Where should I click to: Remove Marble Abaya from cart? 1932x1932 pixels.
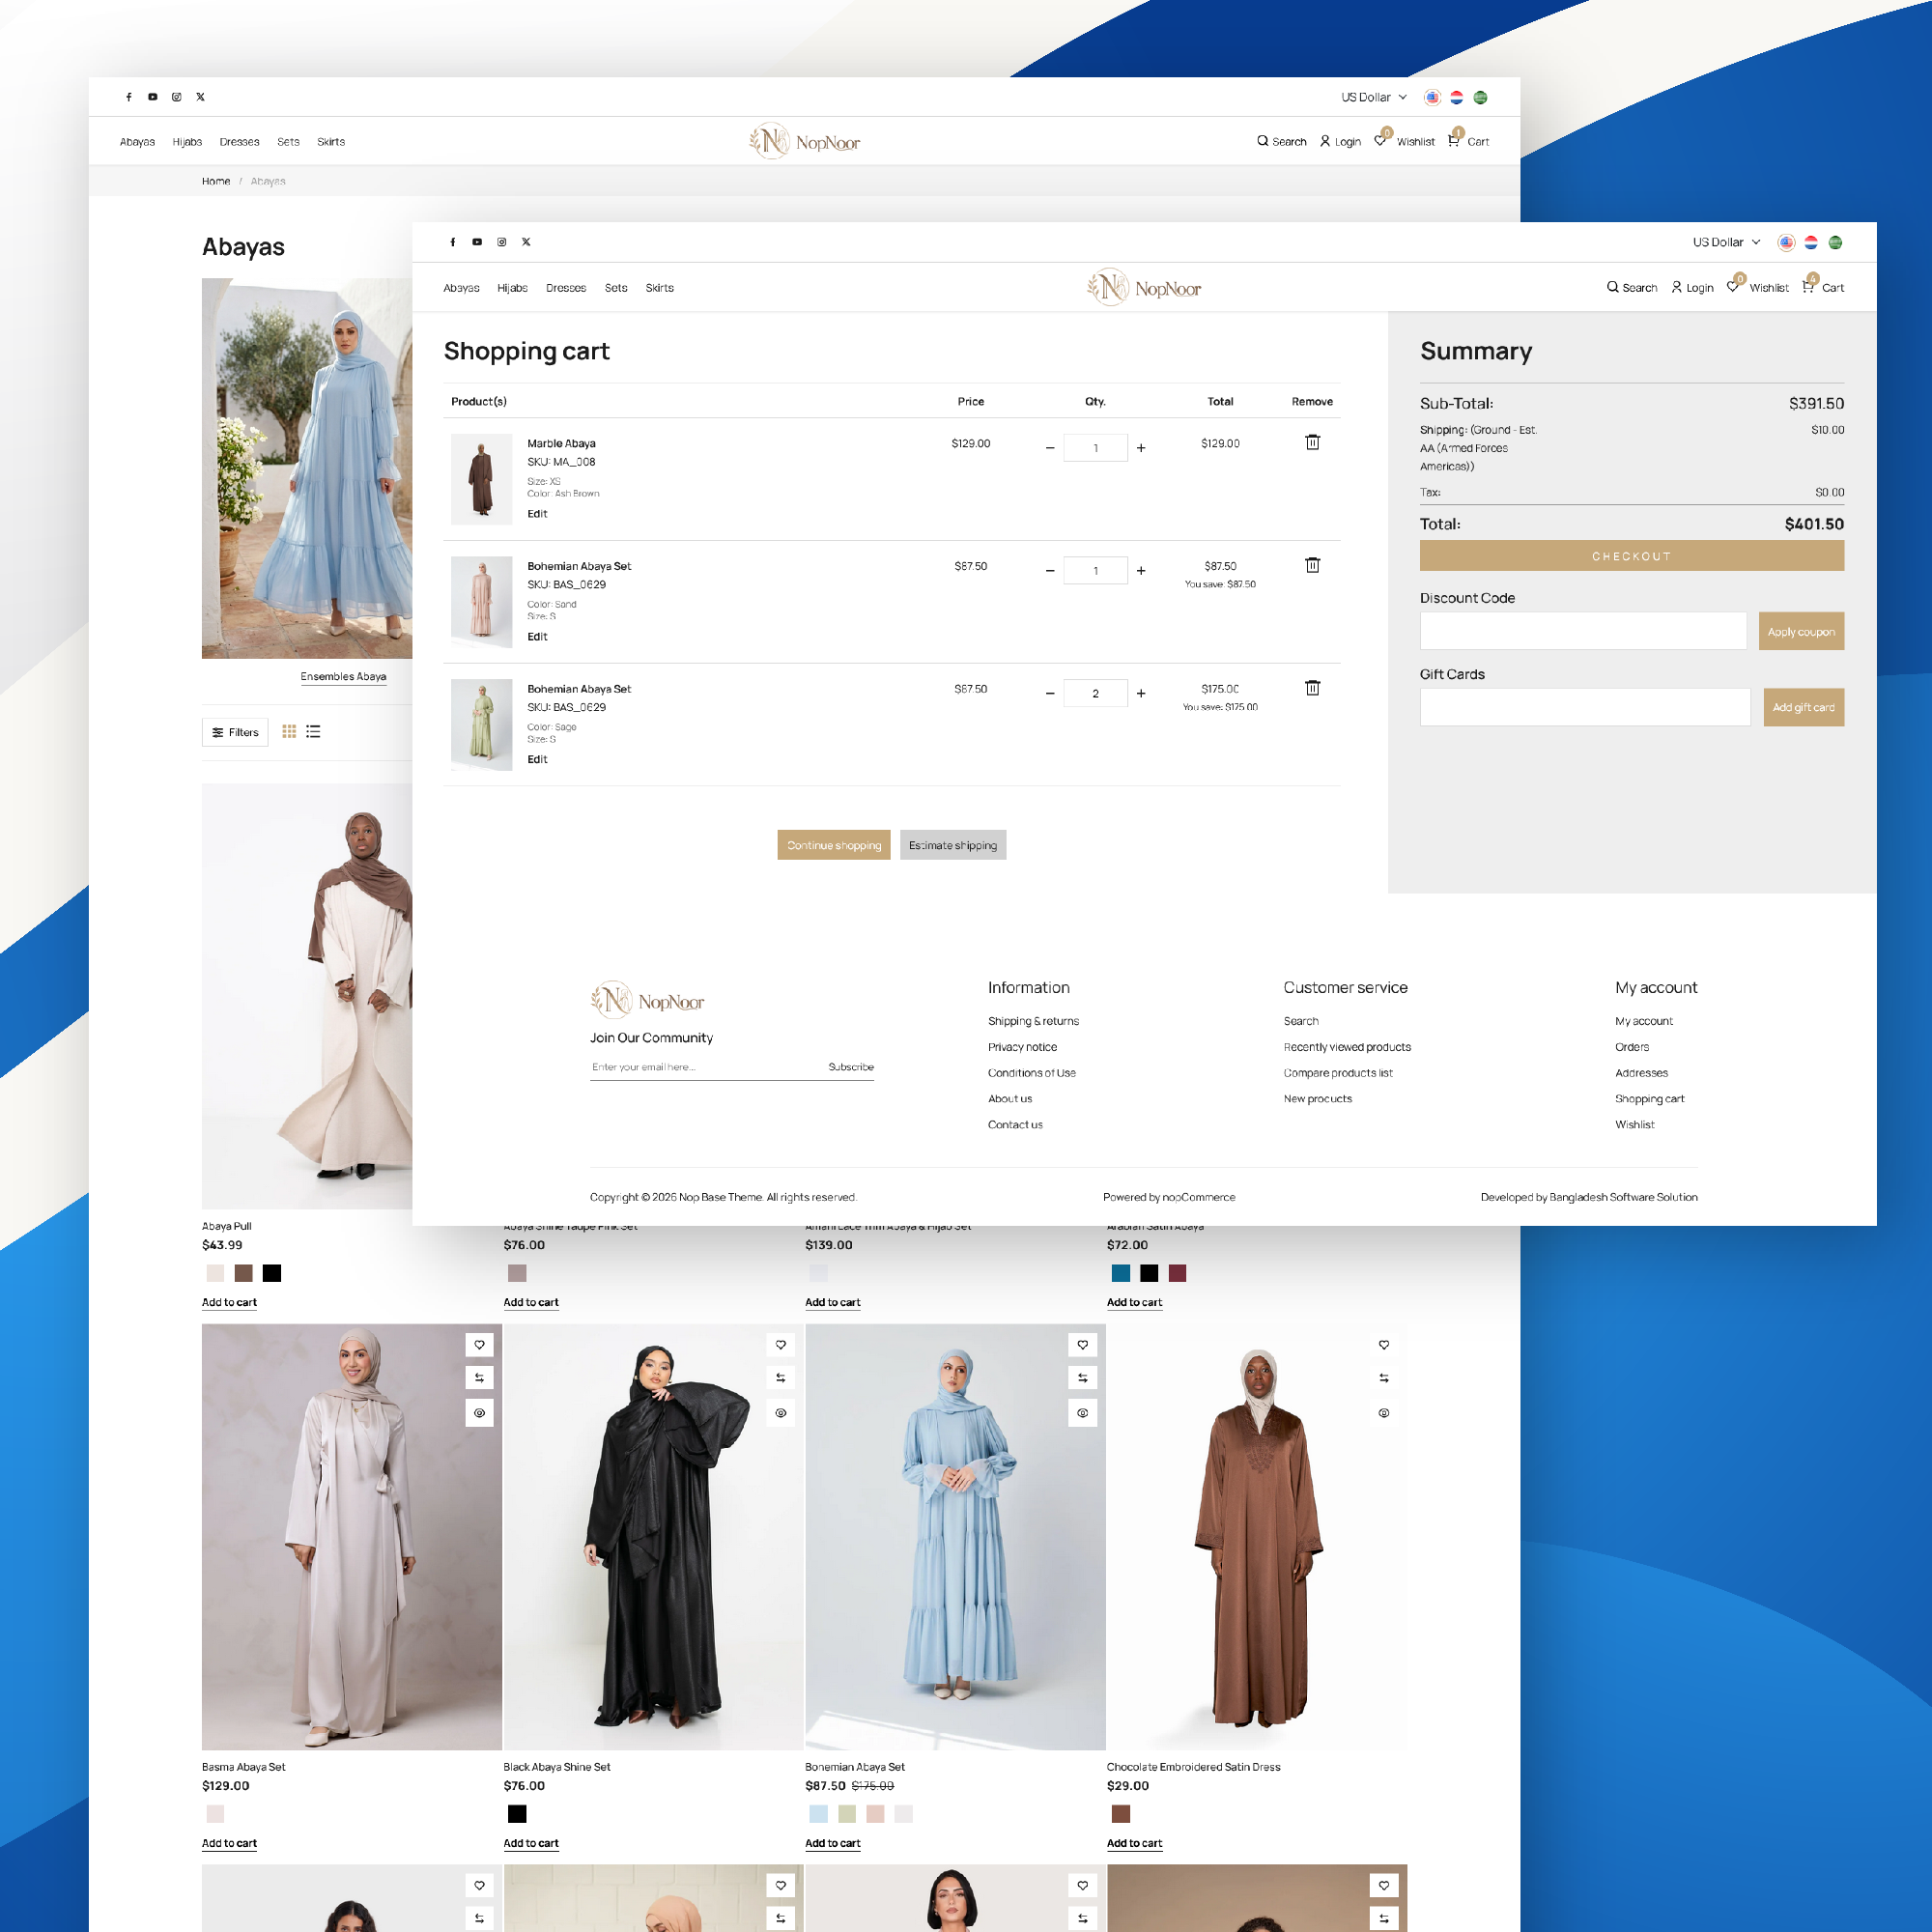coord(1312,442)
